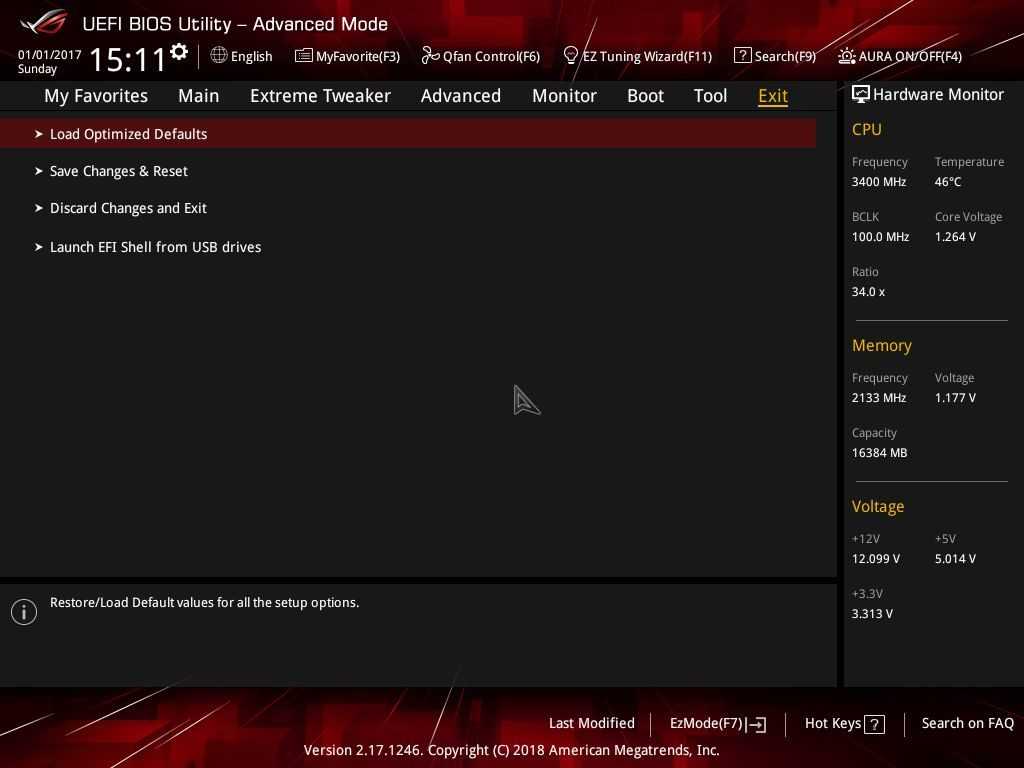
Task: Choose Save Changes & Reset
Action: 118,171
